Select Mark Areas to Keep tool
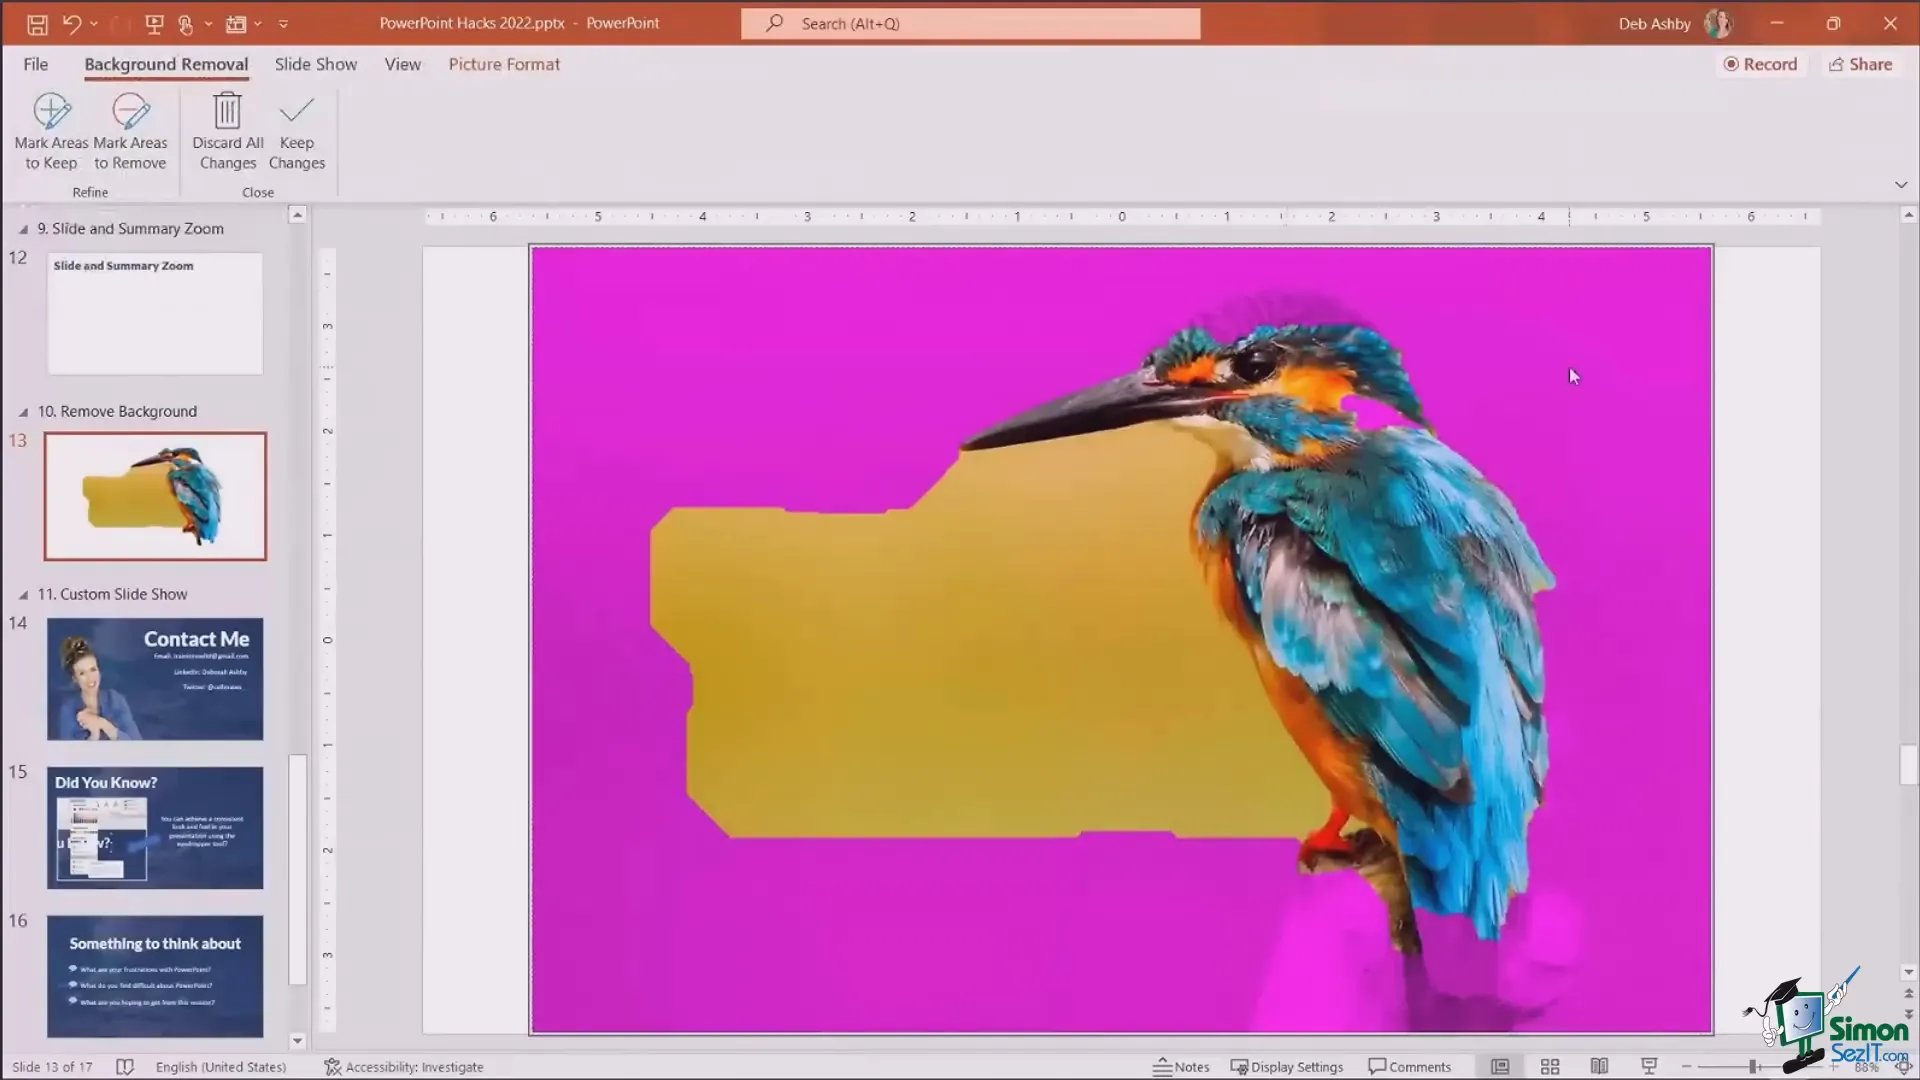Viewport: 1920px width, 1080px height. click(x=51, y=132)
